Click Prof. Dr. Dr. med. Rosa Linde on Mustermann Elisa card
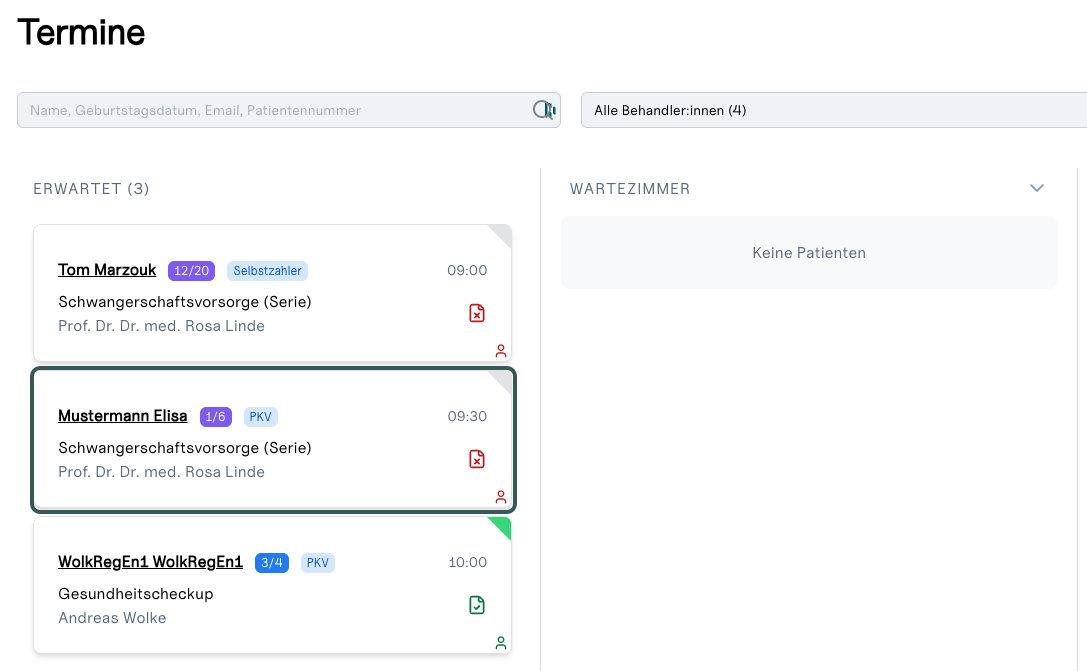This screenshot has width=1087, height=671. (162, 472)
